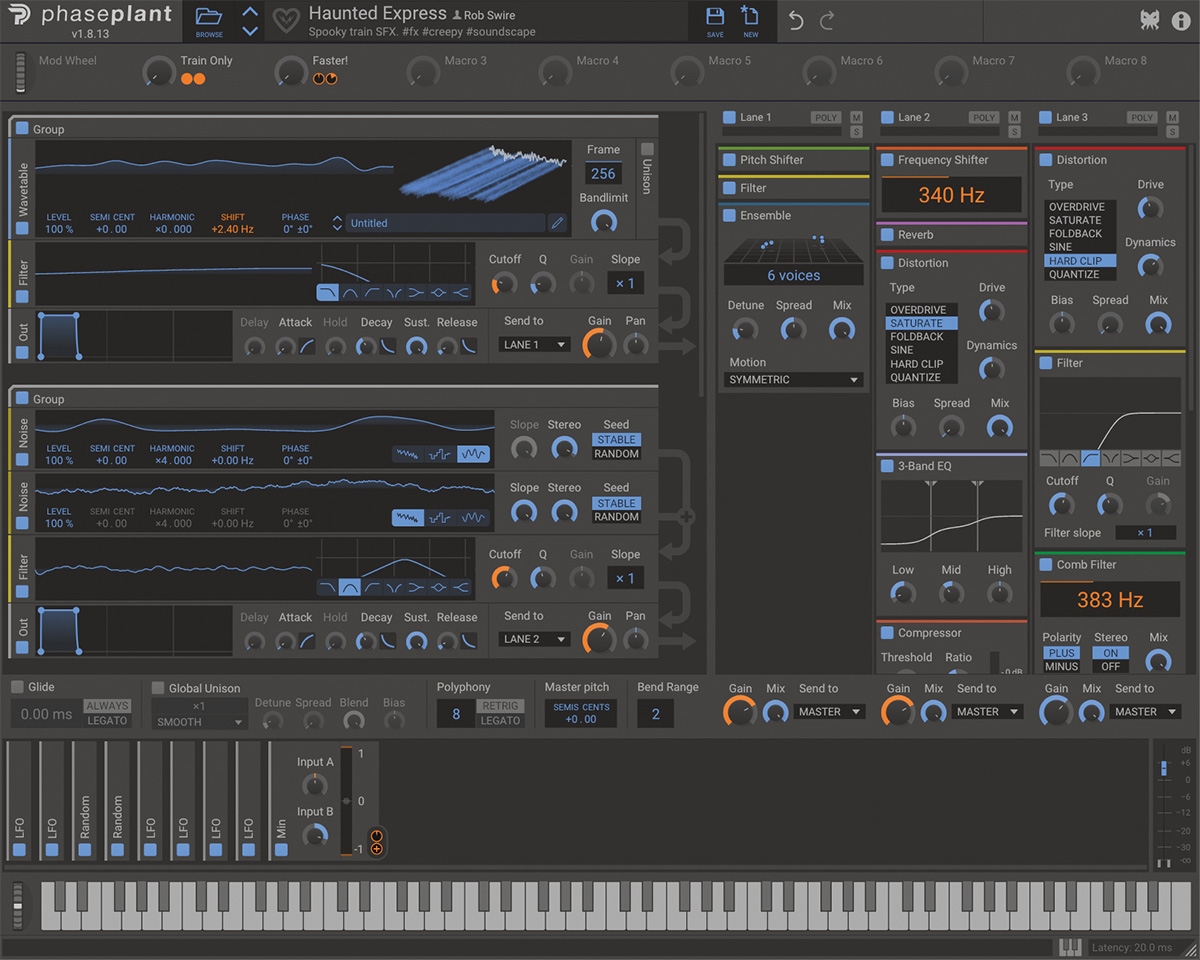Click the RANDOM seed button on first Noise
Image resolution: width=1200 pixels, height=960 pixels.
616,454
